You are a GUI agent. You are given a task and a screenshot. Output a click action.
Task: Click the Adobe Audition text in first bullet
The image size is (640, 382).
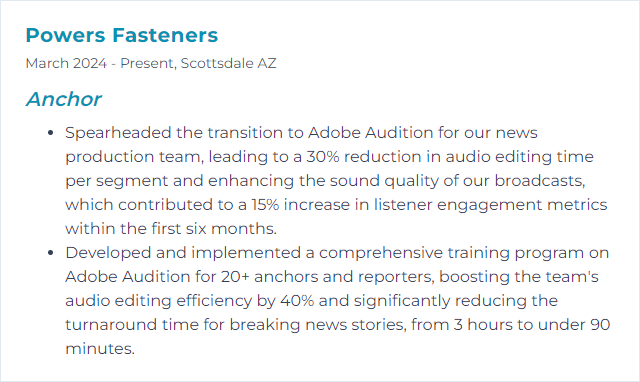[370, 133]
